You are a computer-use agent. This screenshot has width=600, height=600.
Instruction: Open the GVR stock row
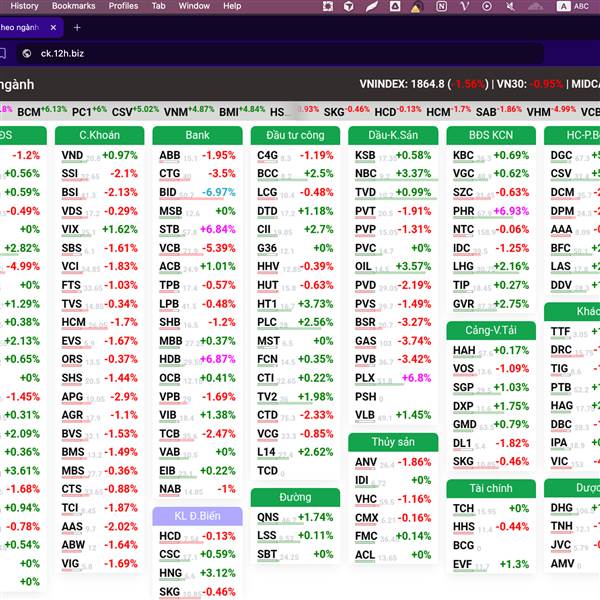(x=491, y=304)
